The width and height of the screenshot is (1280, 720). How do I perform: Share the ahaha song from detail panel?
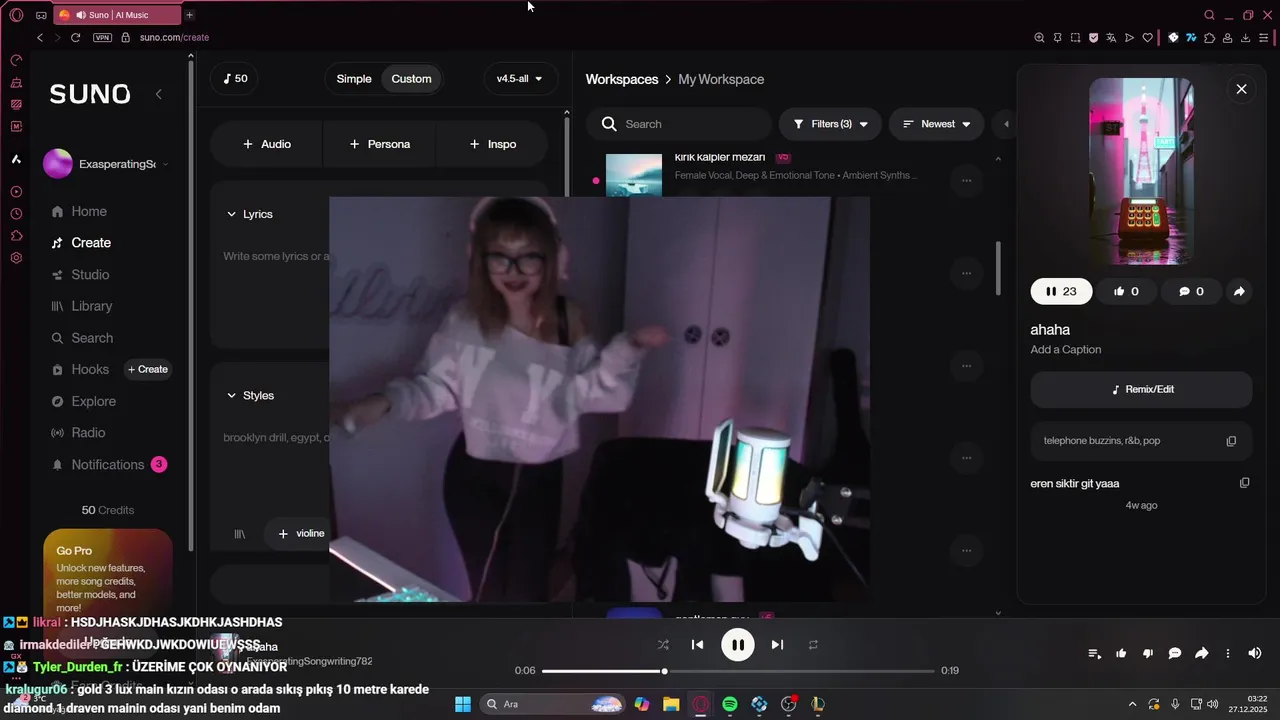[1238, 291]
